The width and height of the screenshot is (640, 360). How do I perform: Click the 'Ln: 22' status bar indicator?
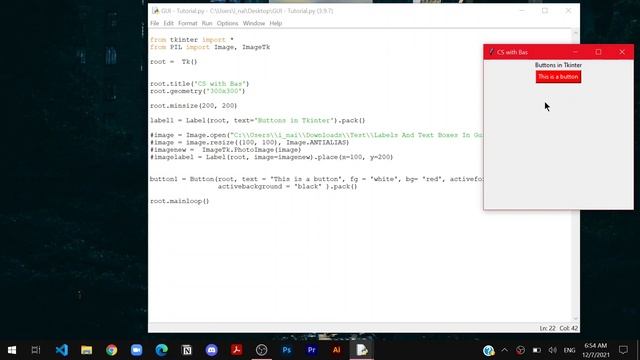click(547, 328)
